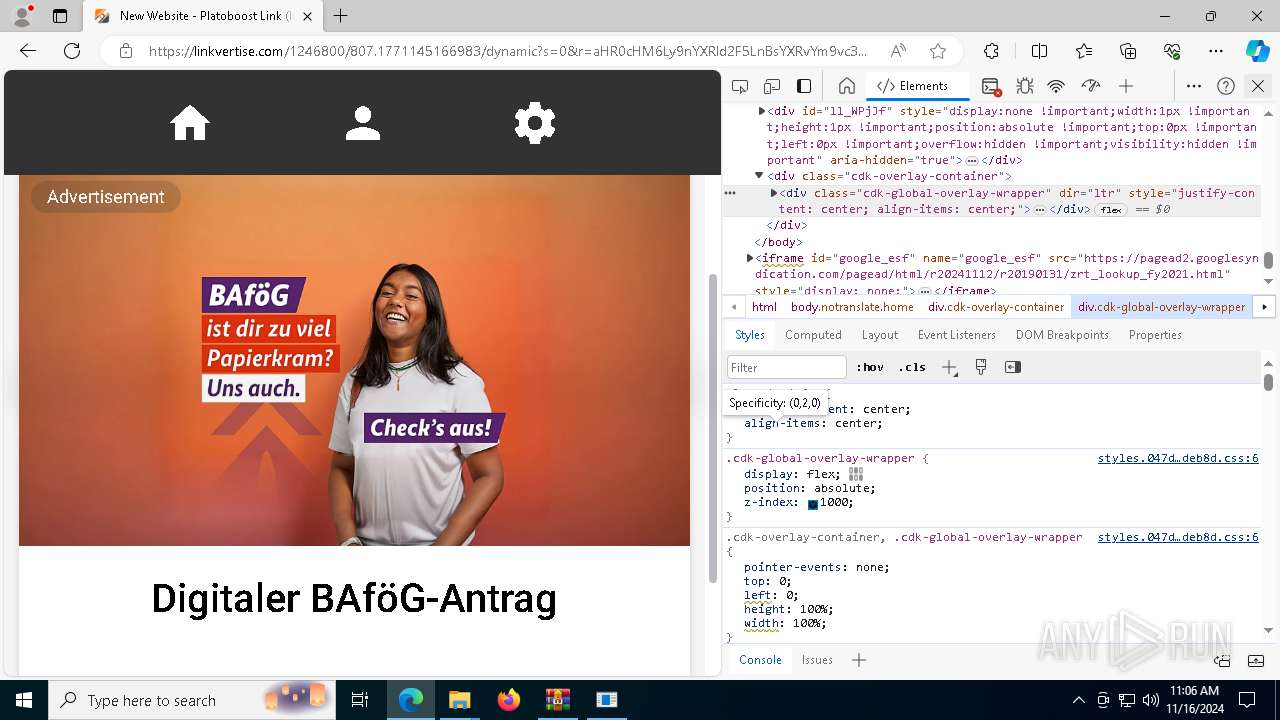
Task: Collapse the cdk-overlay-container div
Action: 759,176
